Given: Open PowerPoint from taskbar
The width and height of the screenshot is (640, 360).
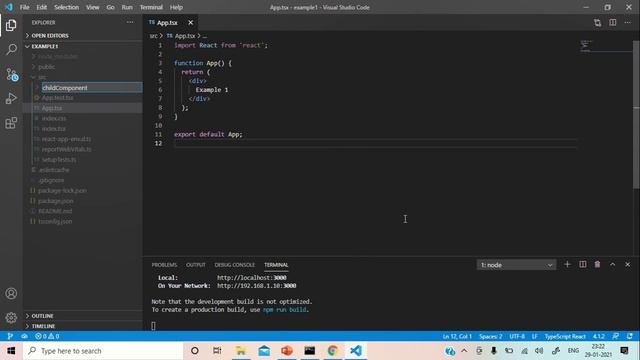Looking at the screenshot, I should pos(287,351).
